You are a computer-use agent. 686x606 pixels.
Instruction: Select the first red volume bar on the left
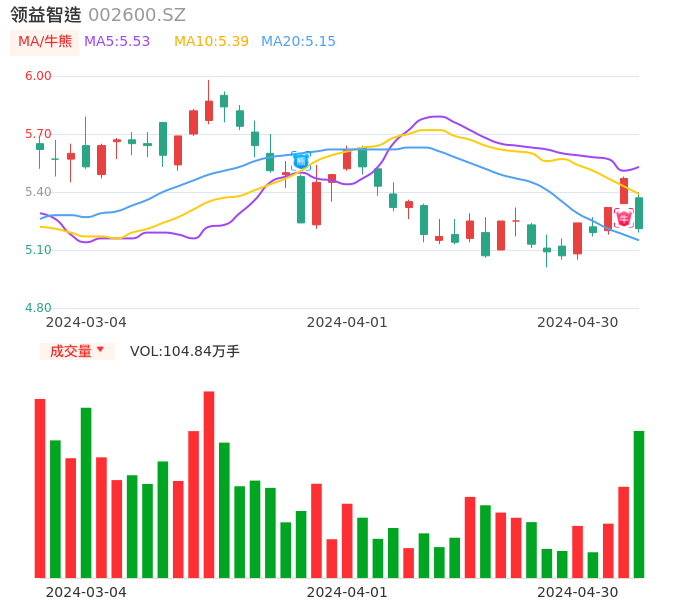40,488
